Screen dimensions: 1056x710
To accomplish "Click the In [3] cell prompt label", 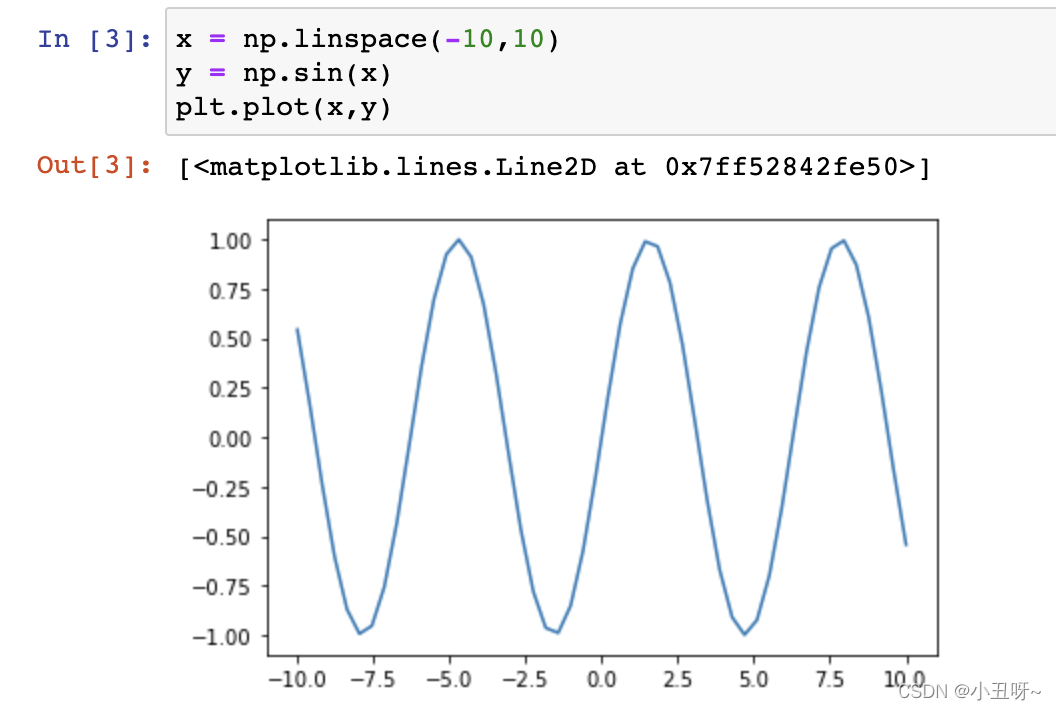I will [95, 40].
